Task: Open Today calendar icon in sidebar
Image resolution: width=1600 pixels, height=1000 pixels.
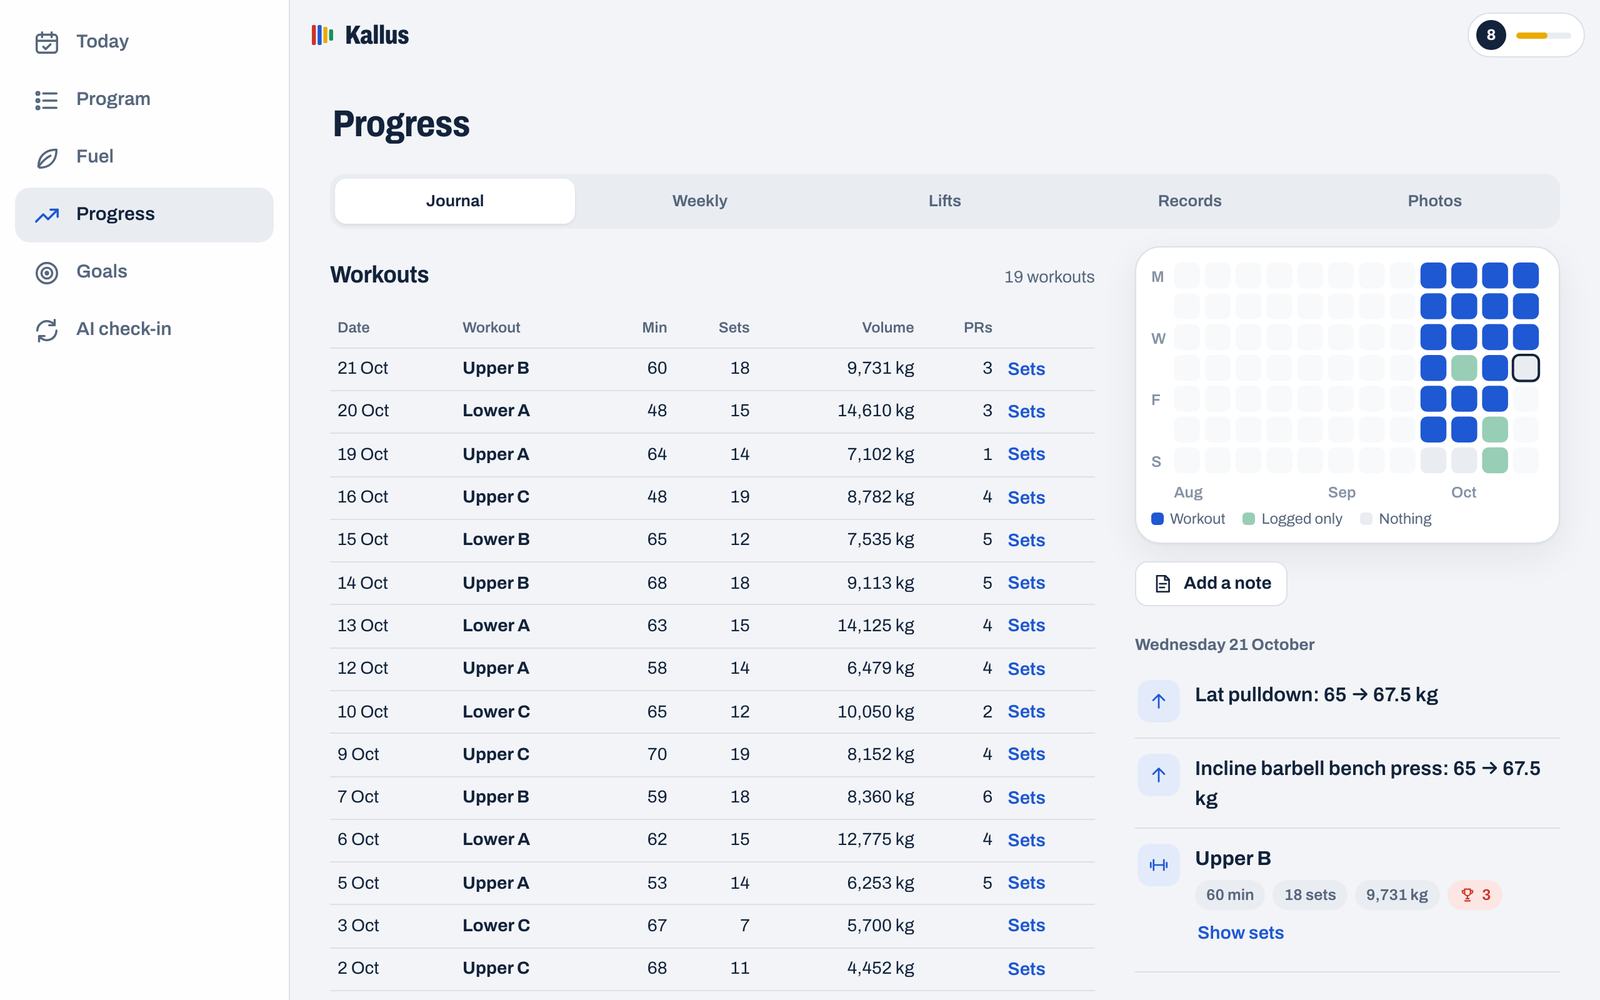Action: click(47, 42)
